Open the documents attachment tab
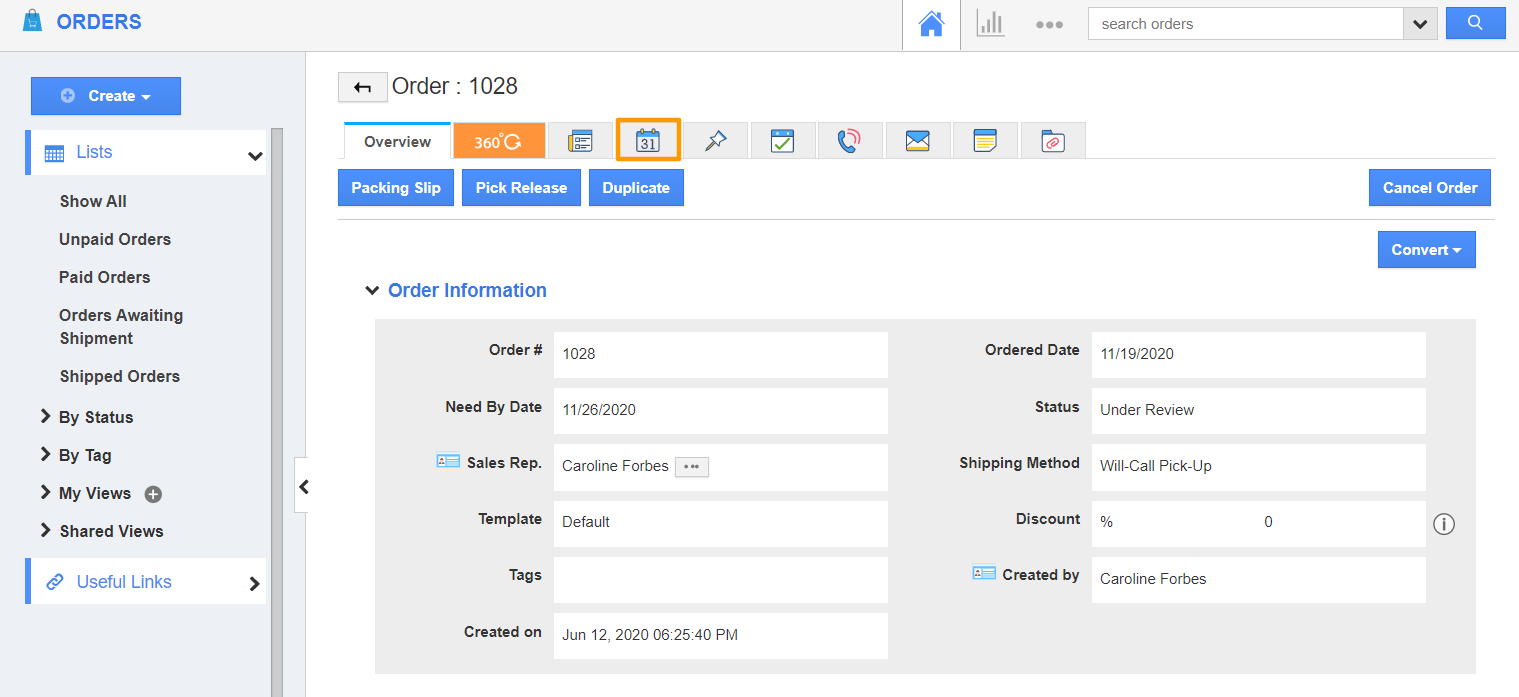 [1052, 141]
